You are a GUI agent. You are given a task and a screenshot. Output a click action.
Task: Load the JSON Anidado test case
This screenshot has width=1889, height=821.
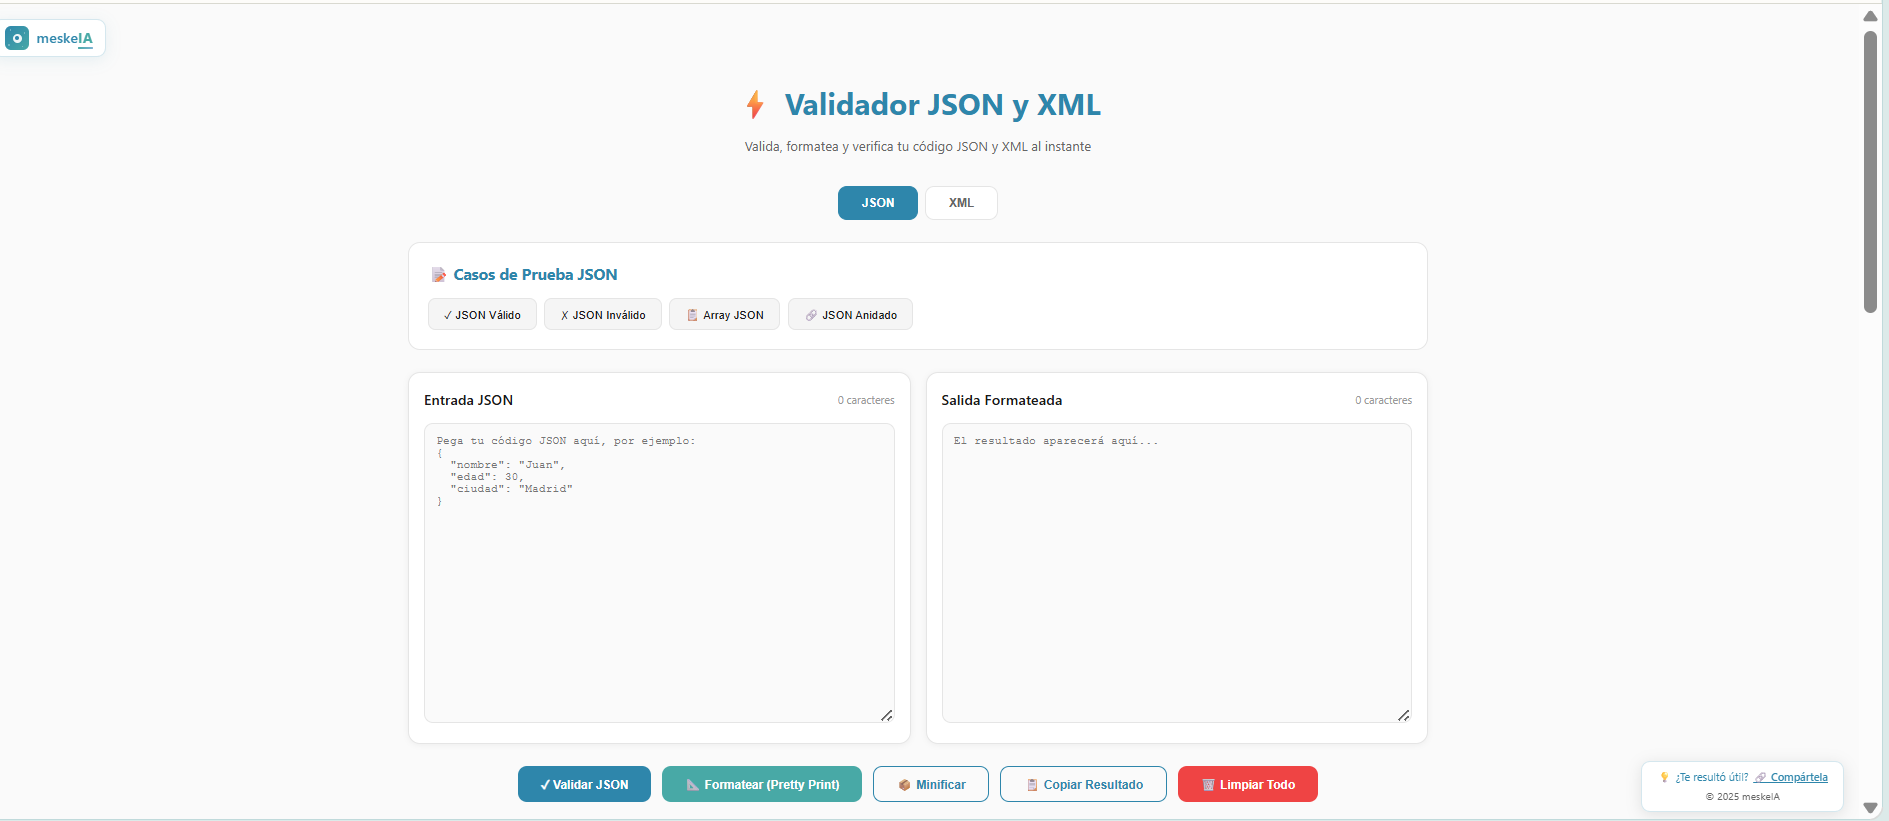(x=850, y=315)
